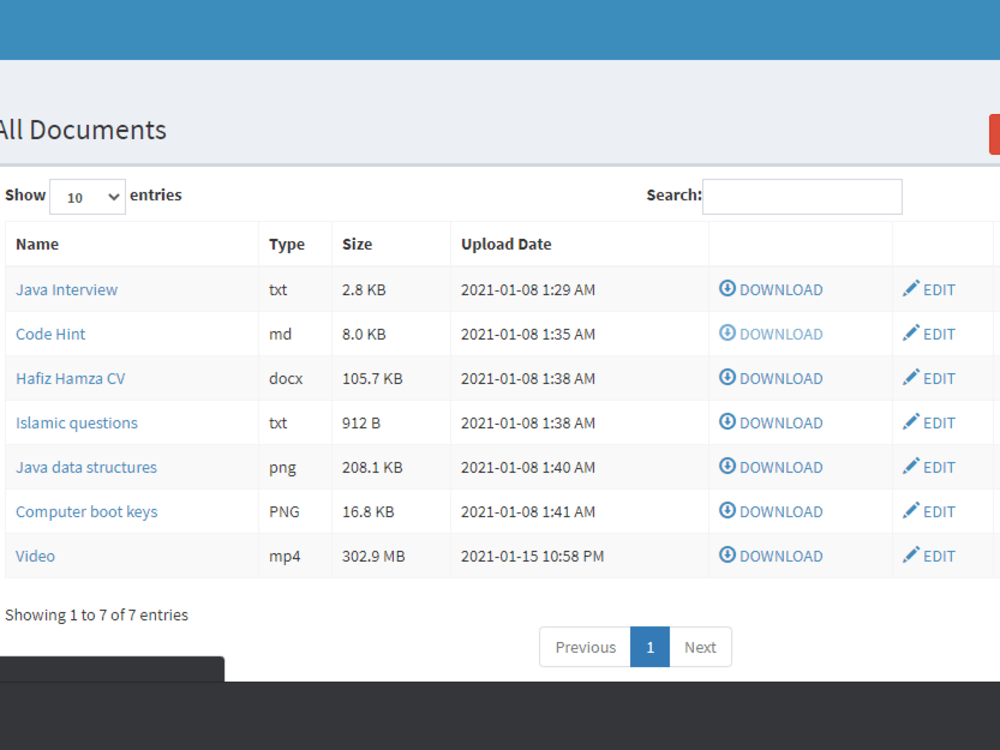Image resolution: width=1000 pixels, height=750 pixels.
Task: Open the Computer boot keys link
Action: pyautogui.click(x=87, y=512)
